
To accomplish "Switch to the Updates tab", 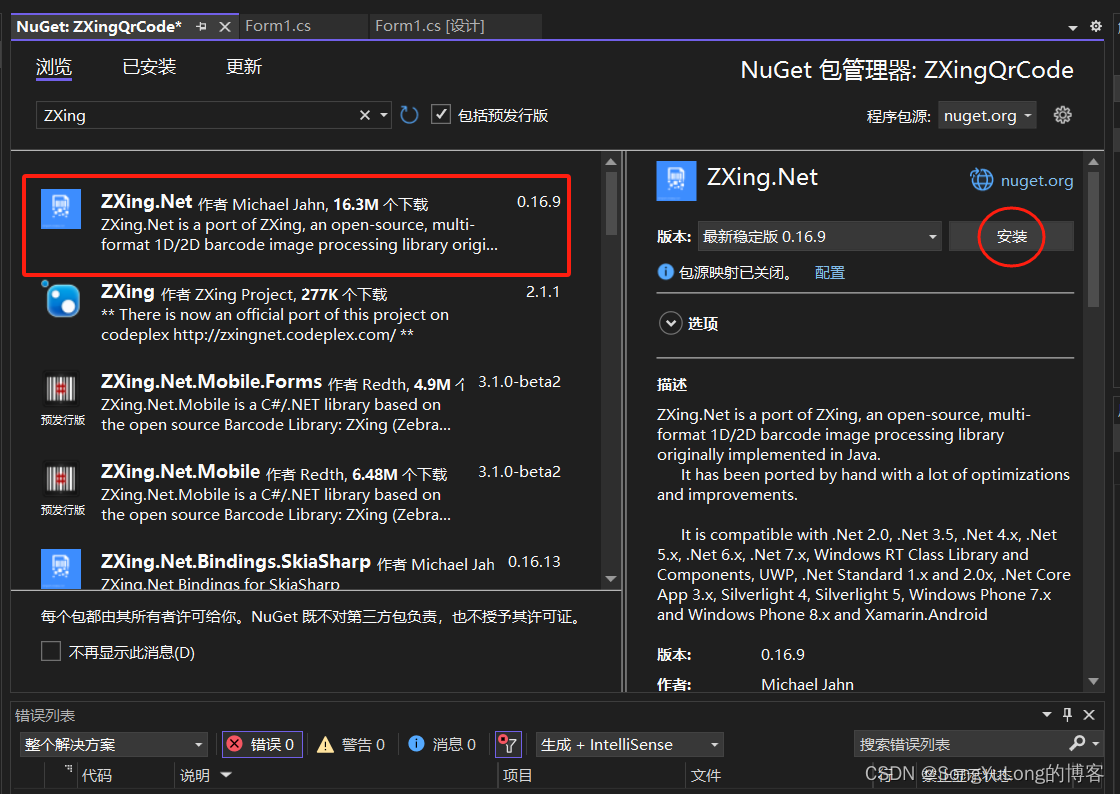I will point(244,67).
